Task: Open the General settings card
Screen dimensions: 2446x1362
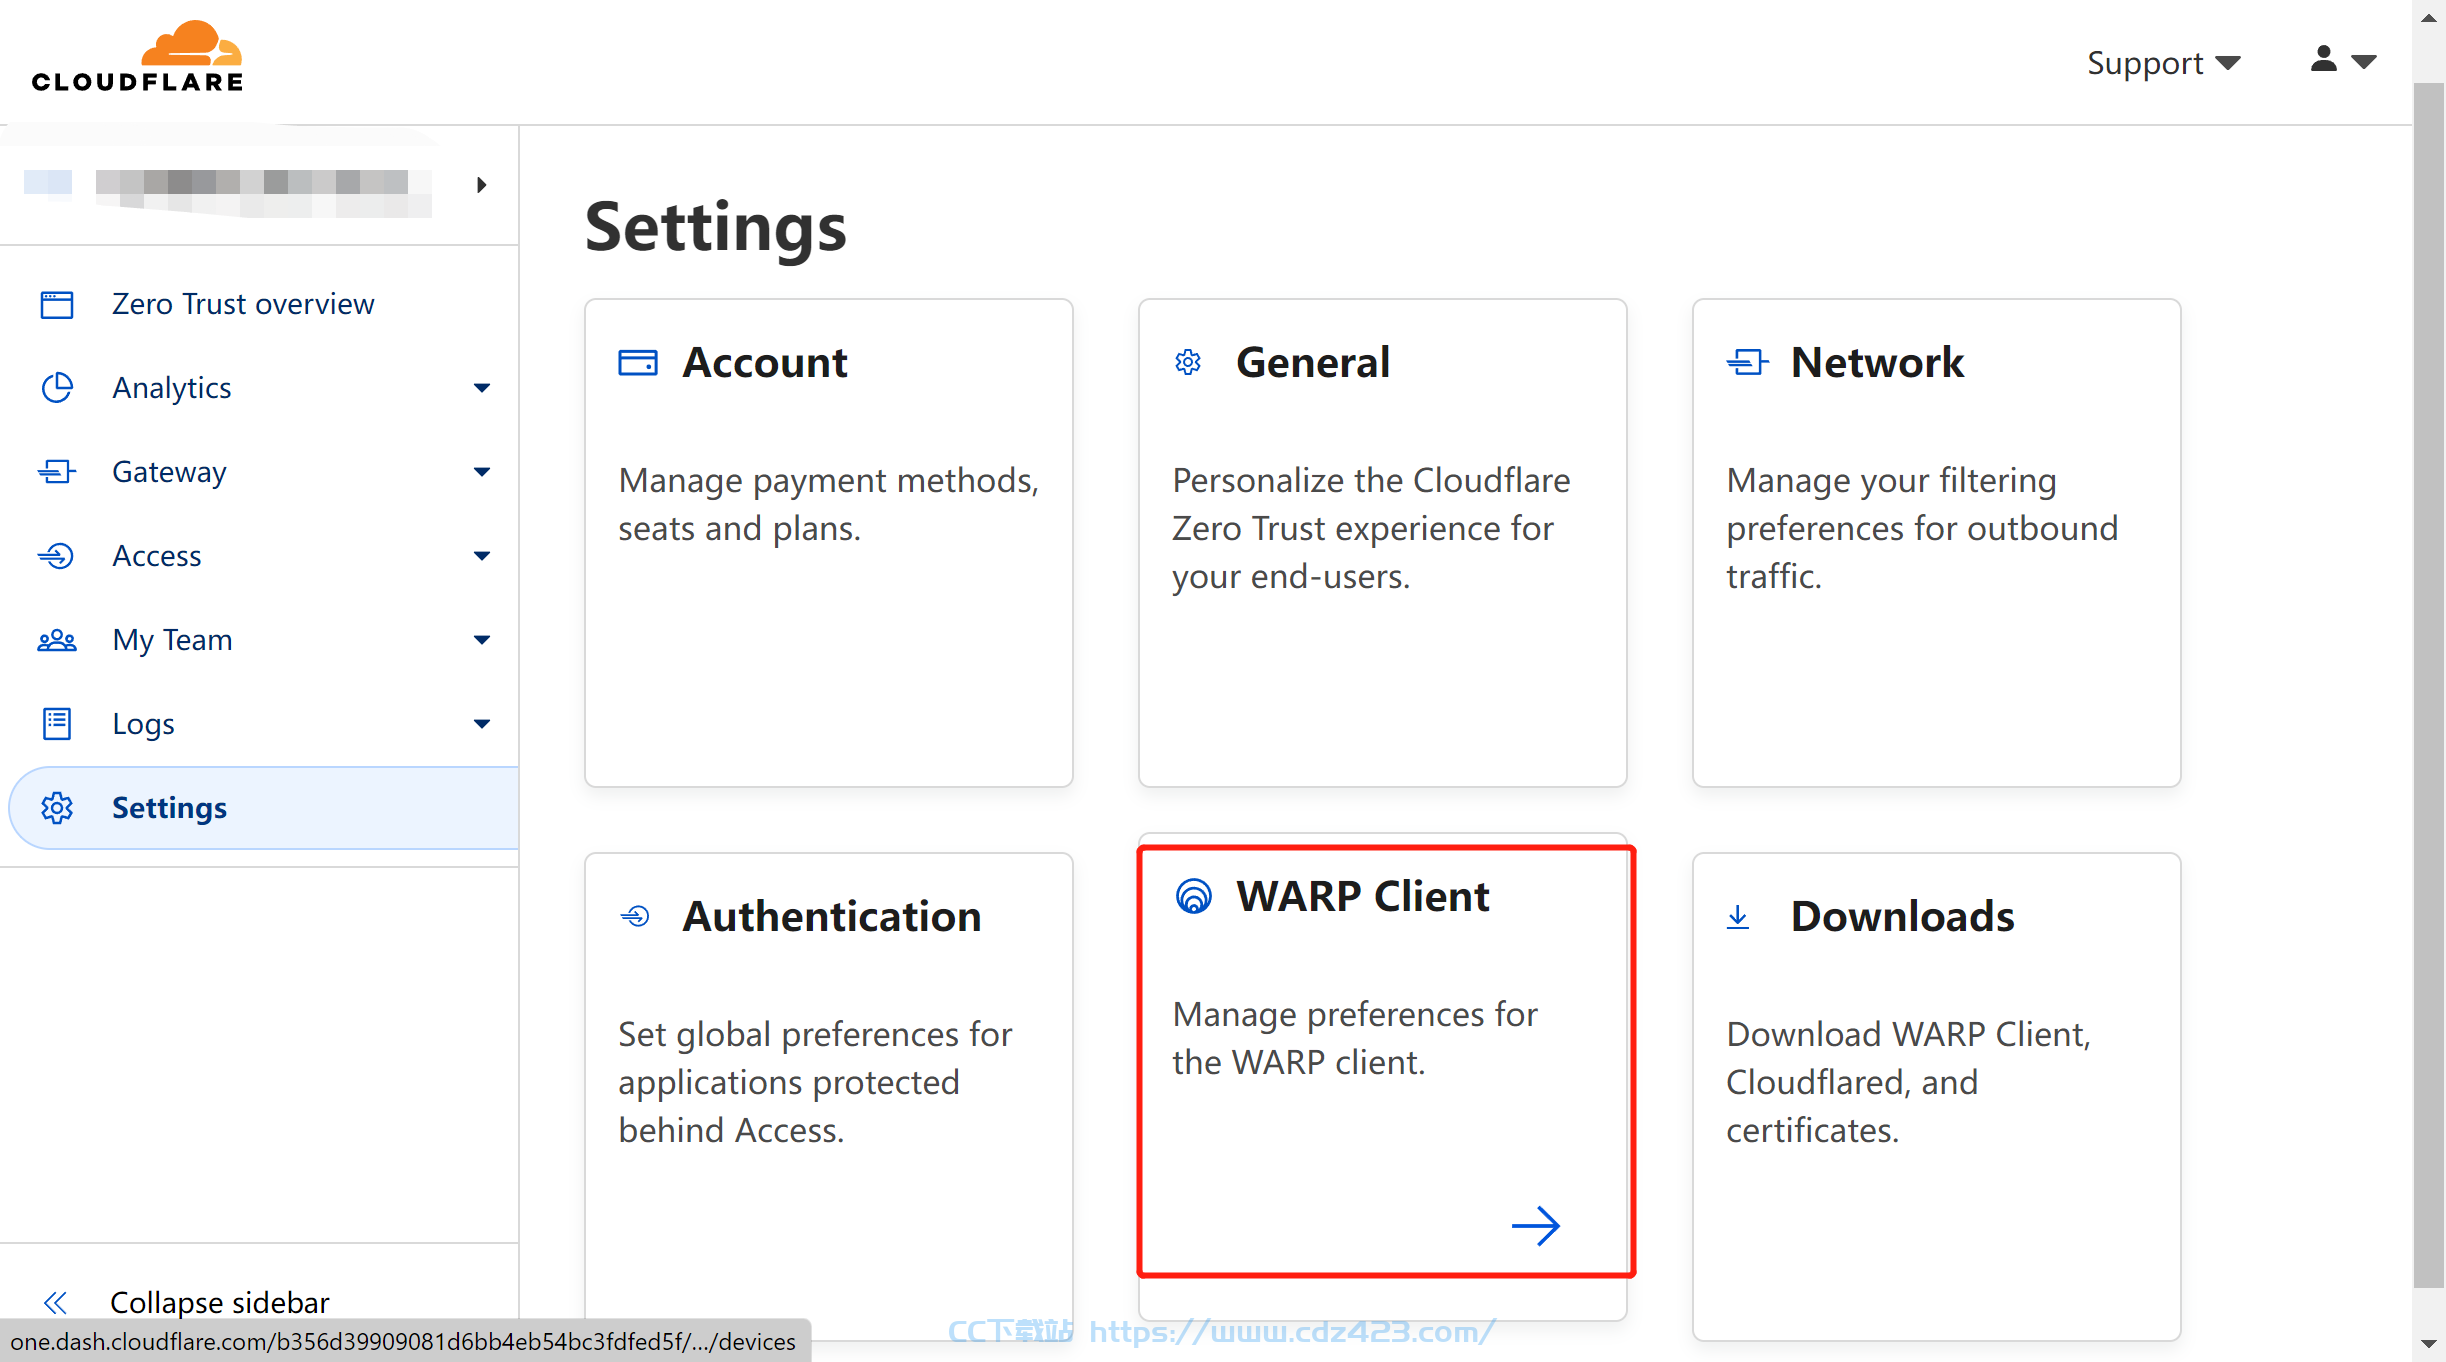Action: [x=1383, y=543]
